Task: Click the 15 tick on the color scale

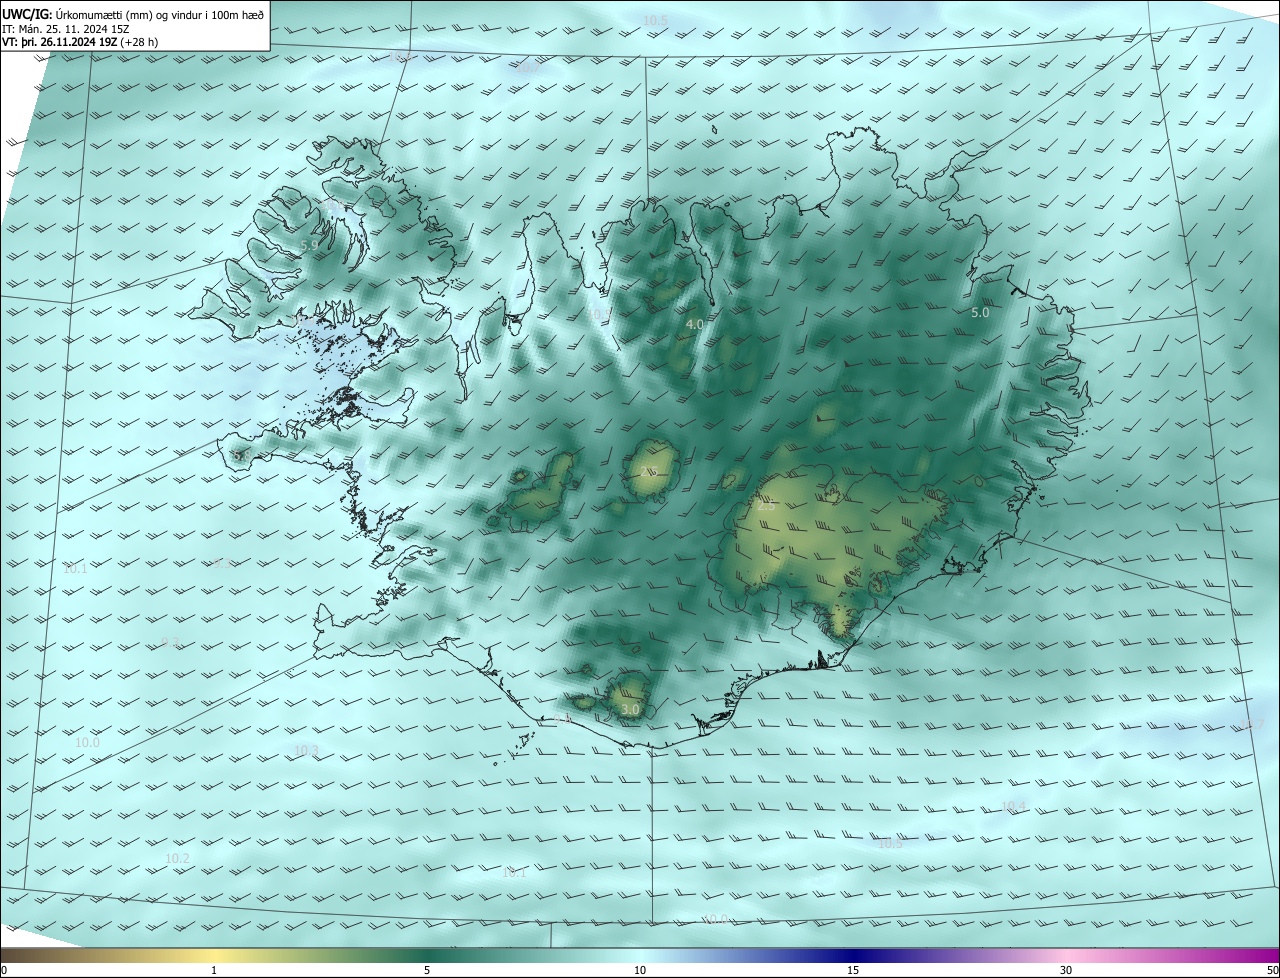Action: (x=853, y=970)
